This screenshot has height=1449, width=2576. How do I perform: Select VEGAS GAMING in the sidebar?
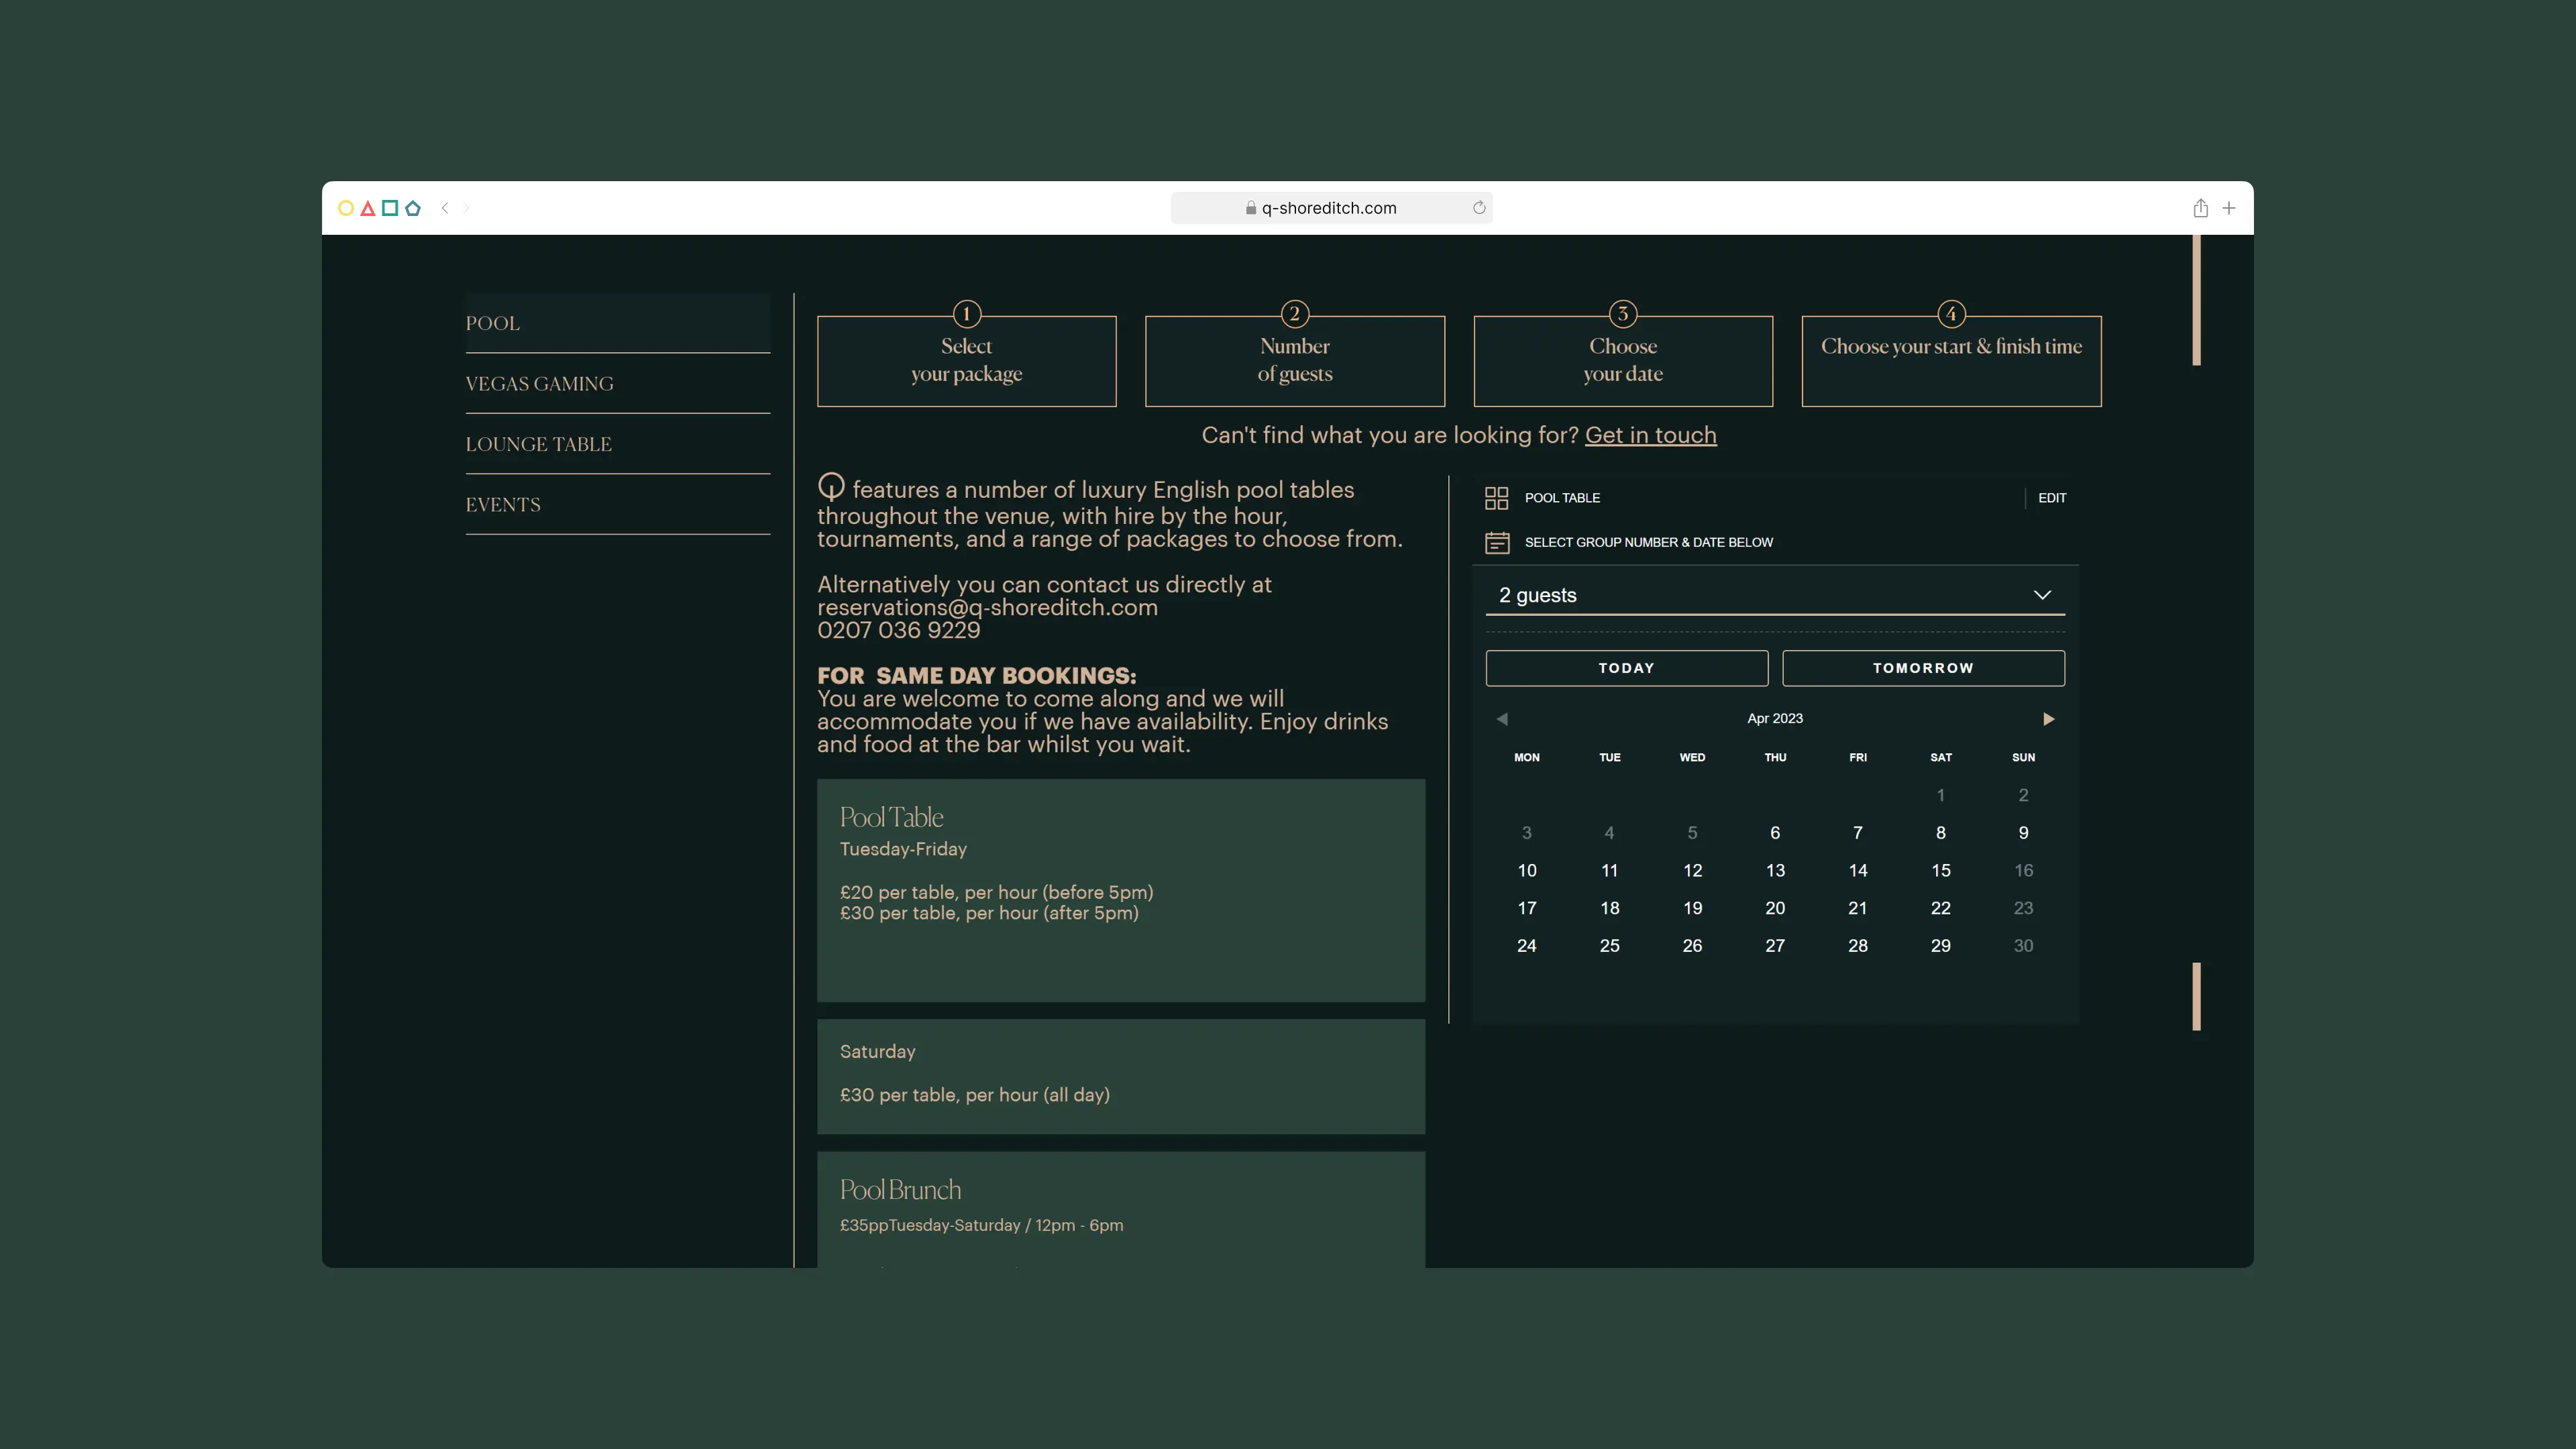coord(539,383)
